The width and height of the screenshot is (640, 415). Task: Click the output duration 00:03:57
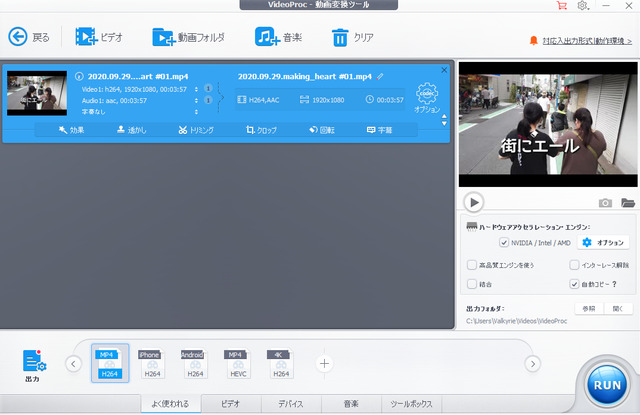click(x=384, y=100)
